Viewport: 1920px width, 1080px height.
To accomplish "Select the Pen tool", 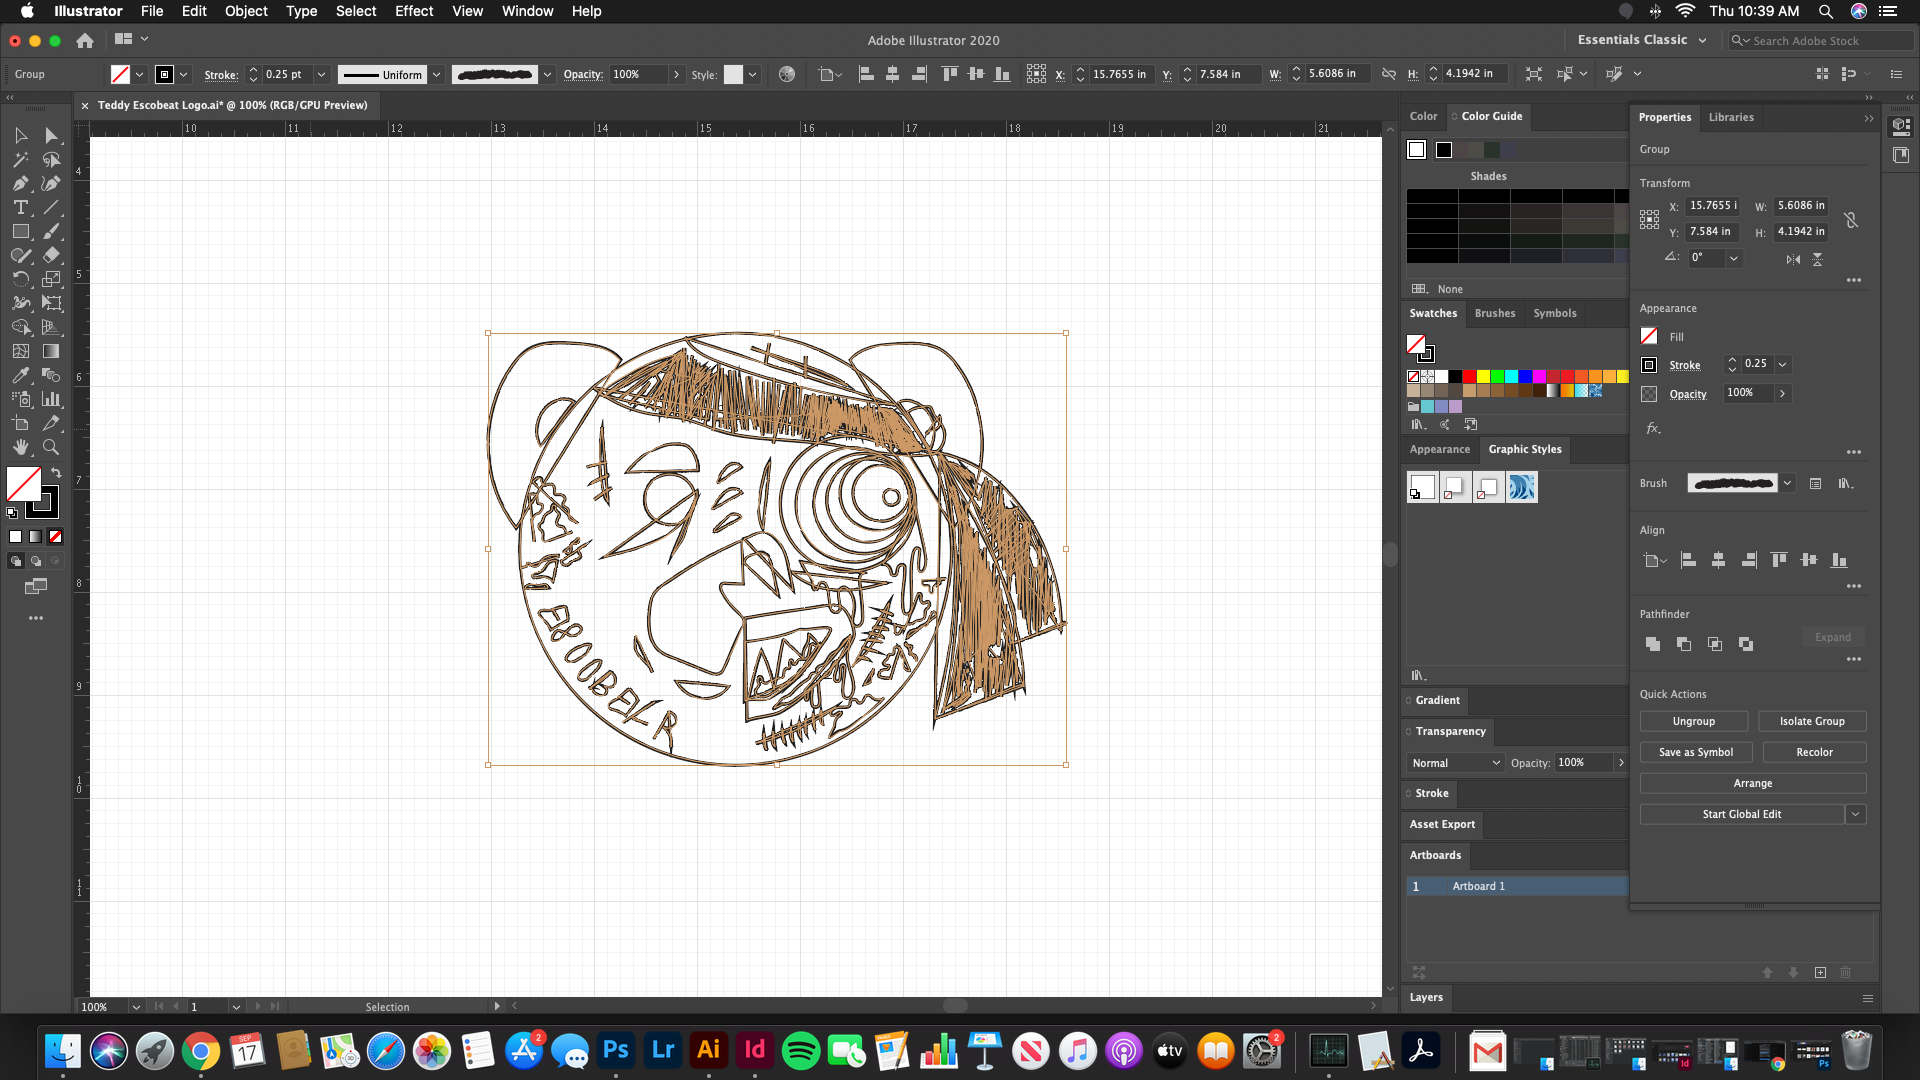I will pos(20,183).
